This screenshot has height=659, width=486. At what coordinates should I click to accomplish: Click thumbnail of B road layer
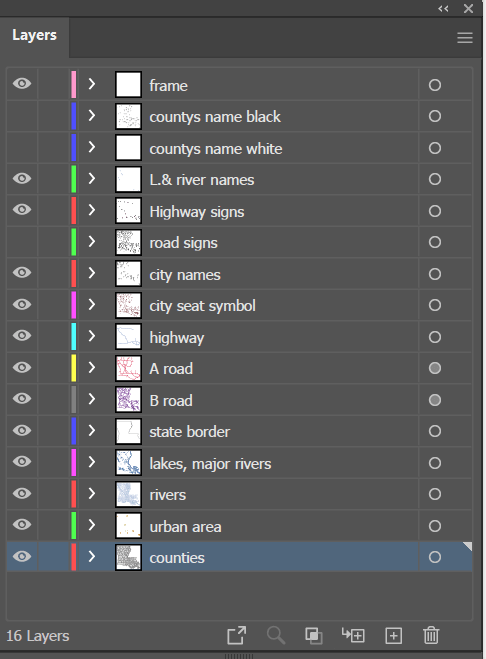pos(128,400)
